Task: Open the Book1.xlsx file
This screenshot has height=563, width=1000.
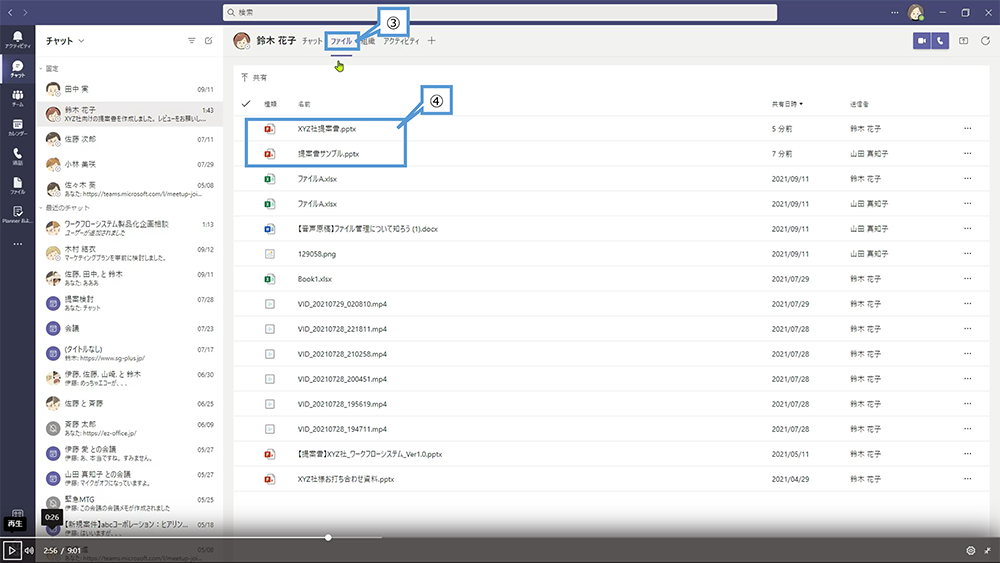Action: 314,279
